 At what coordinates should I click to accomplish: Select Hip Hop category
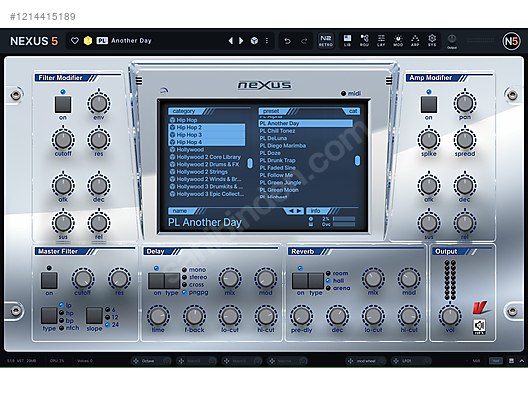[x=207, y=120]
